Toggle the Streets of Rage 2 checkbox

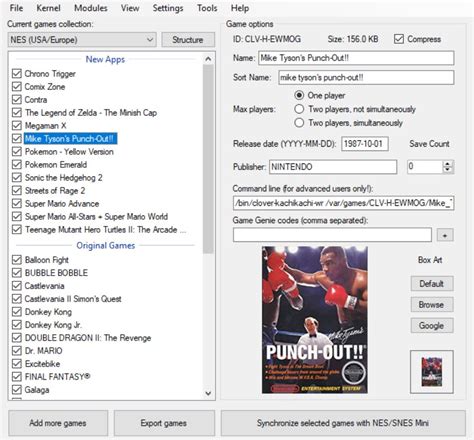[17, 190]
